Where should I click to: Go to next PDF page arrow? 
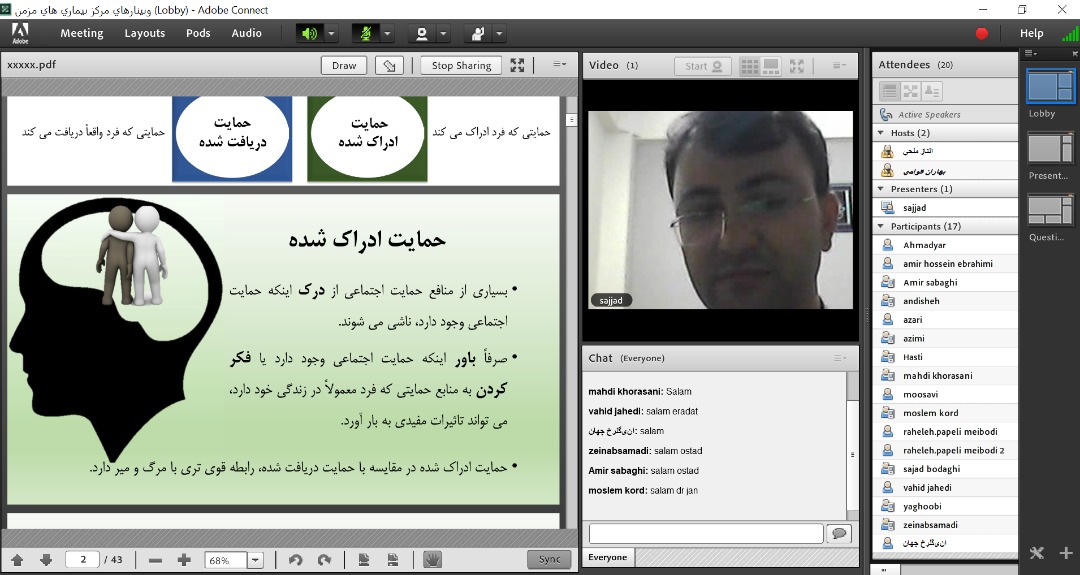coord(45,560)
